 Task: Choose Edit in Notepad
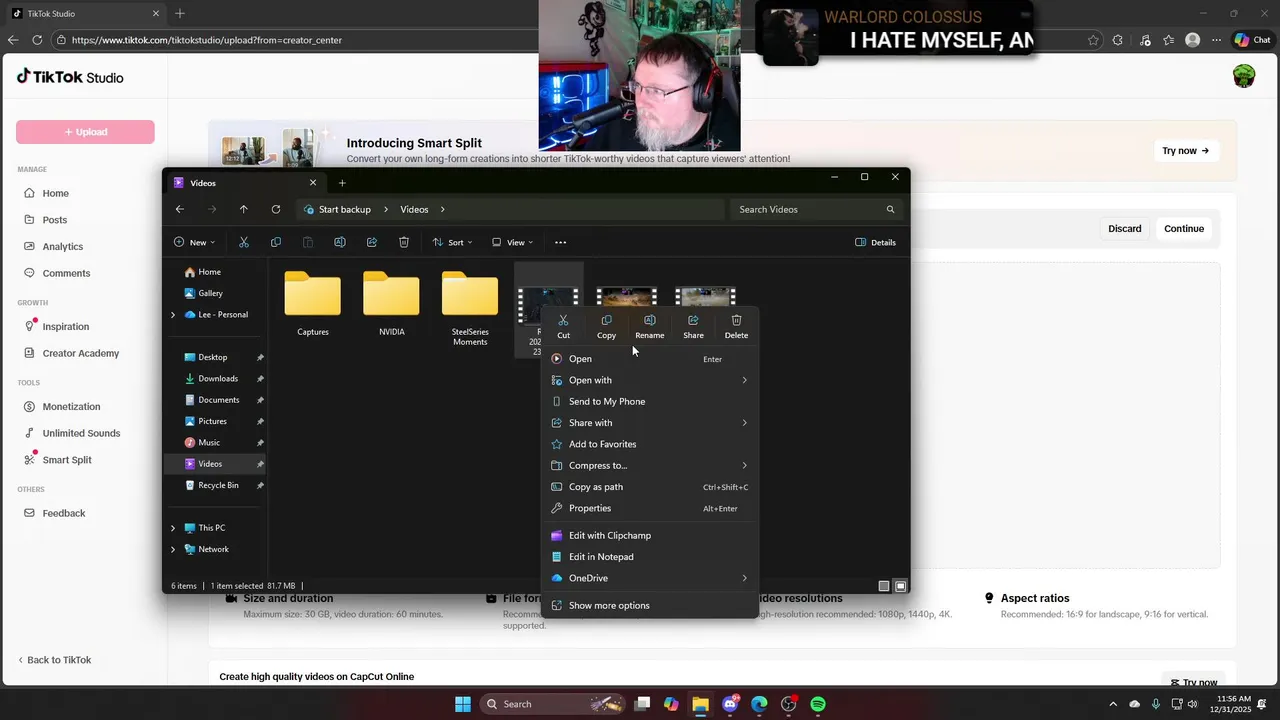[650, 557]
